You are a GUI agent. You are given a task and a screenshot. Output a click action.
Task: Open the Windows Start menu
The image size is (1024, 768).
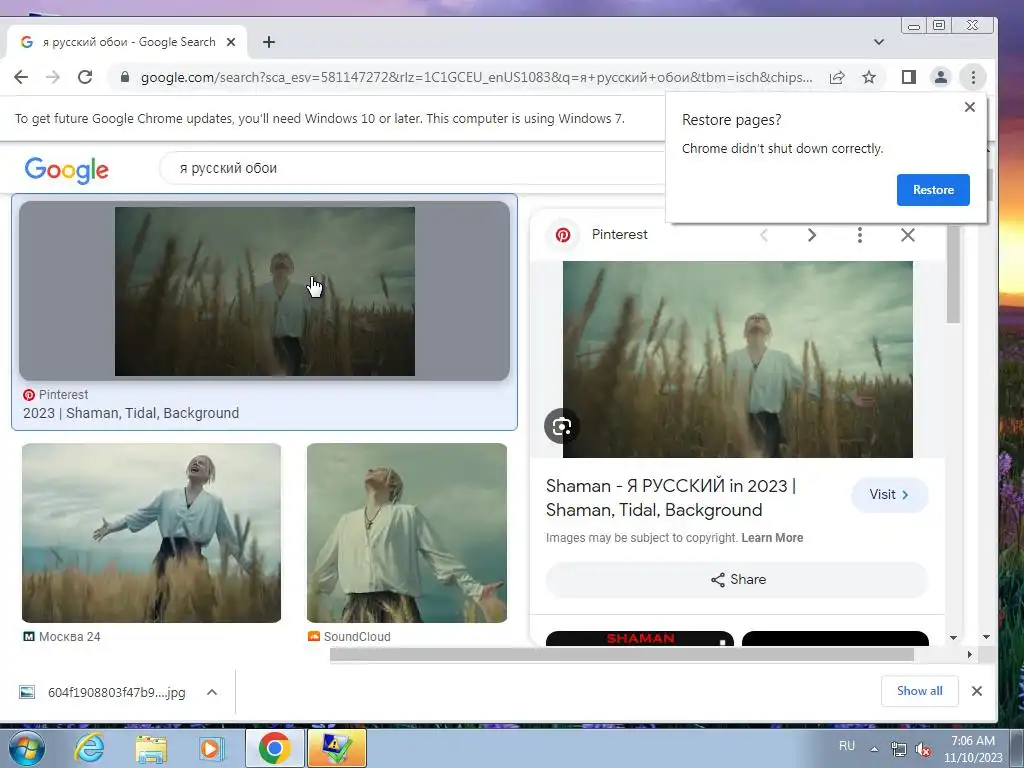(26, 748)
